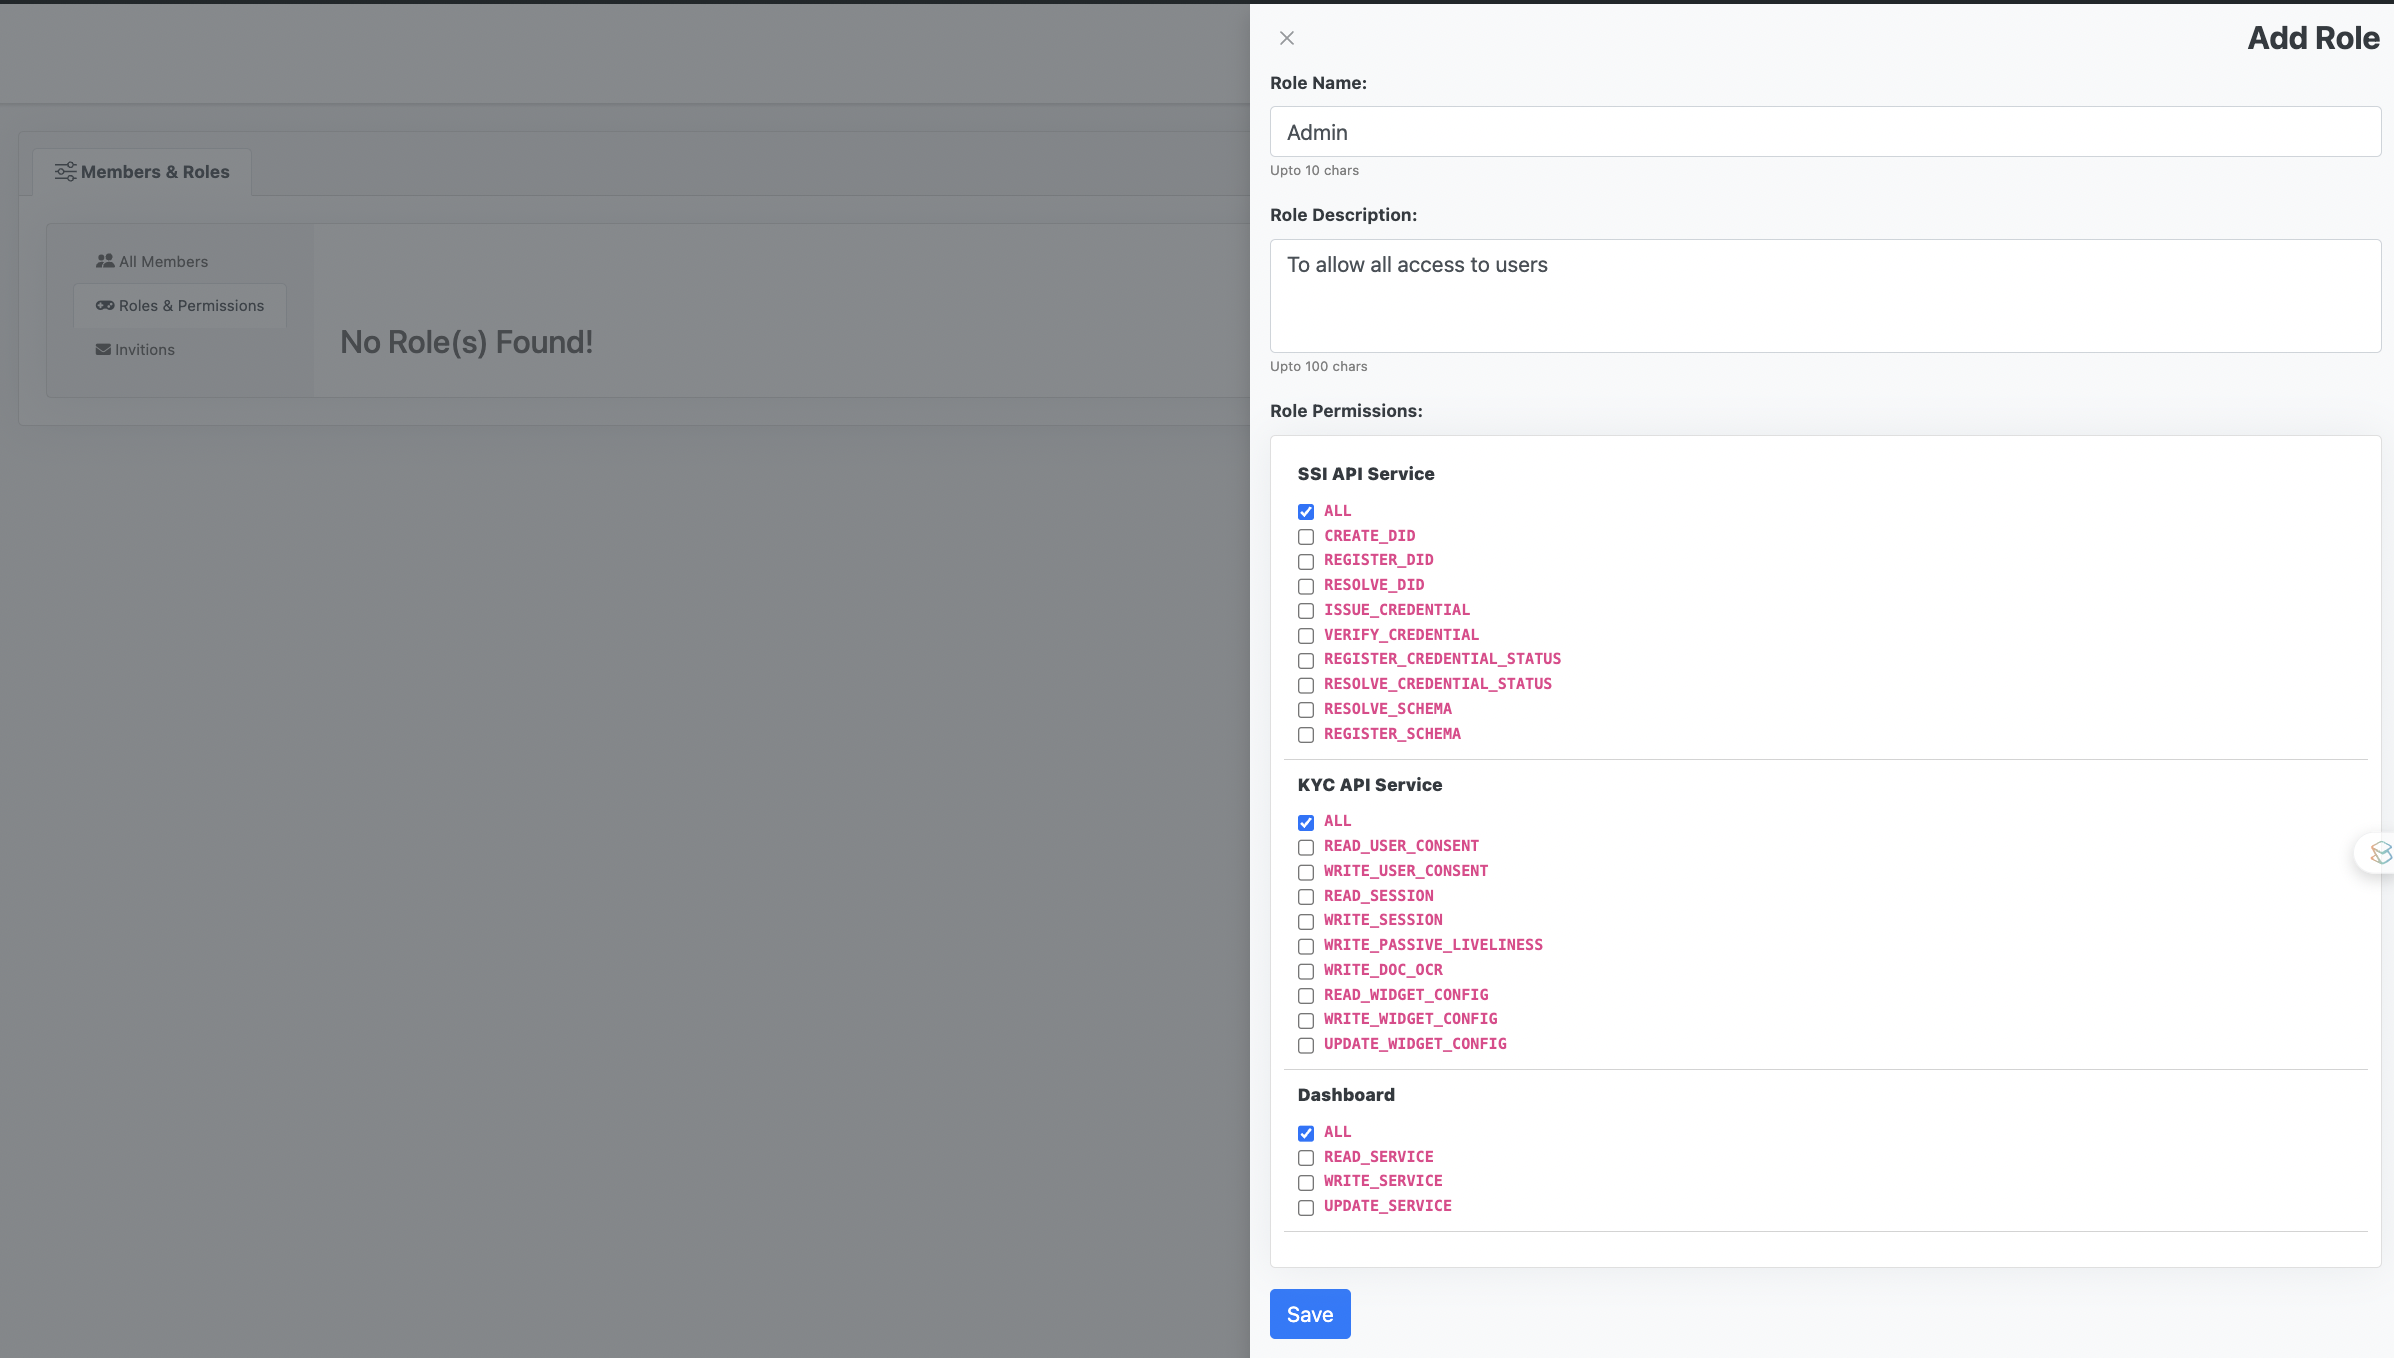2394x1358 pixels.
Task: Check the RESOLVE_SCHEMA checkbox
Action: click(x=1306, y=710)
